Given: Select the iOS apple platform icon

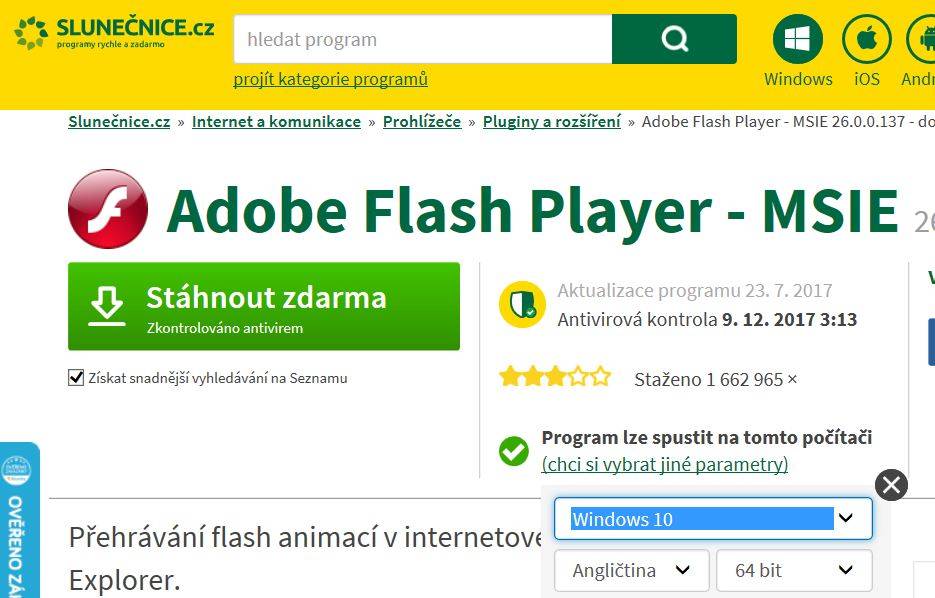Looking at the screenshot, I should click(866, 39).
